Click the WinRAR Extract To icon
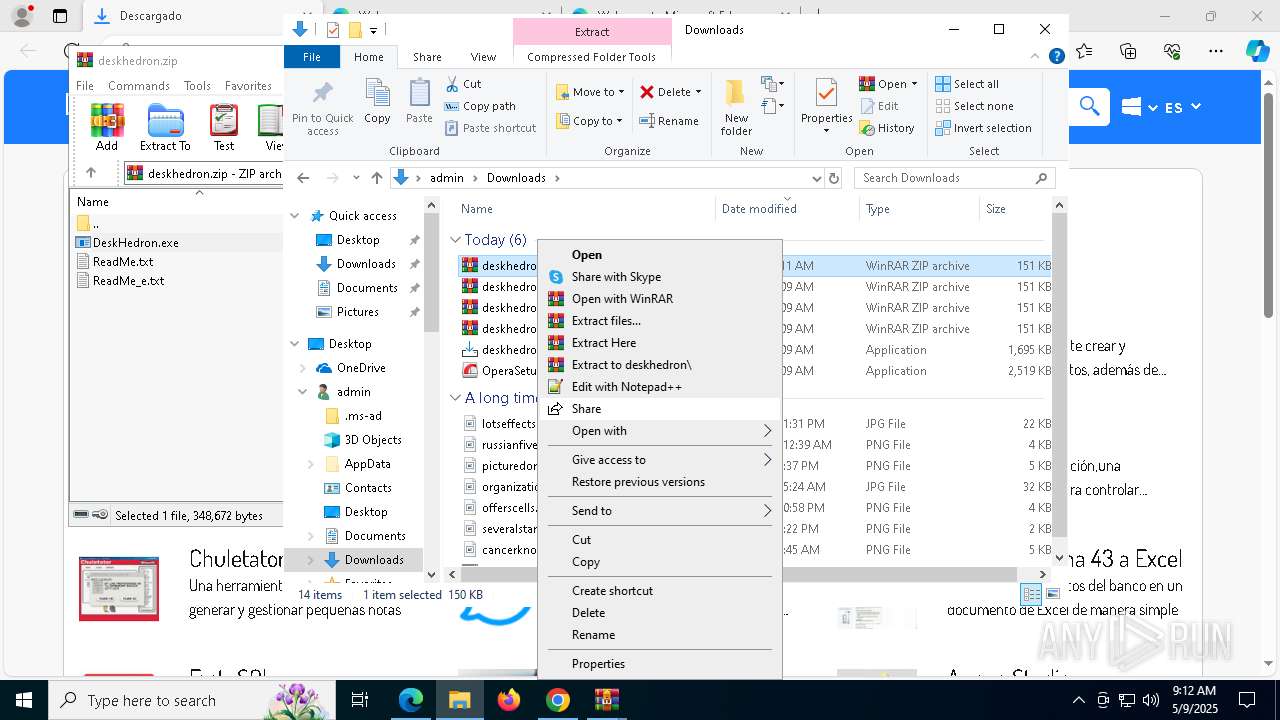The image size is (1280, 720). click(x=165, y=127)
